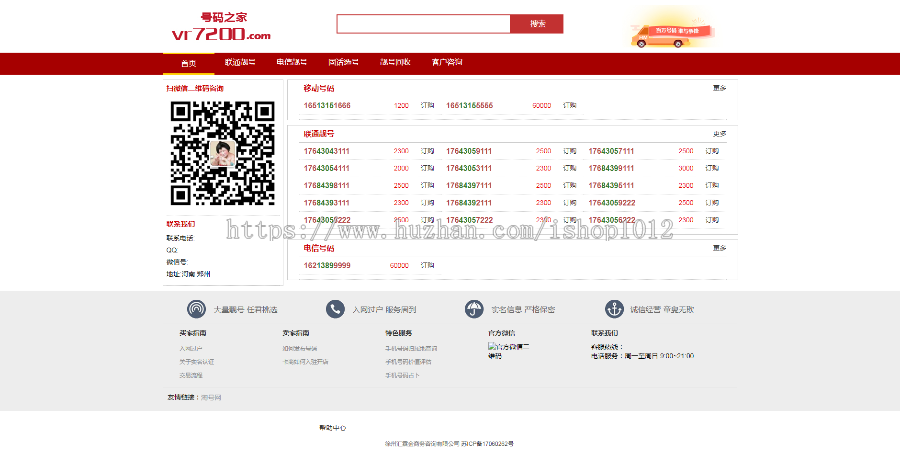Open the 友情链接 link next to the label
Viewport: 900px width, 455px height.
pyautogui.click(x=211, y=397)
